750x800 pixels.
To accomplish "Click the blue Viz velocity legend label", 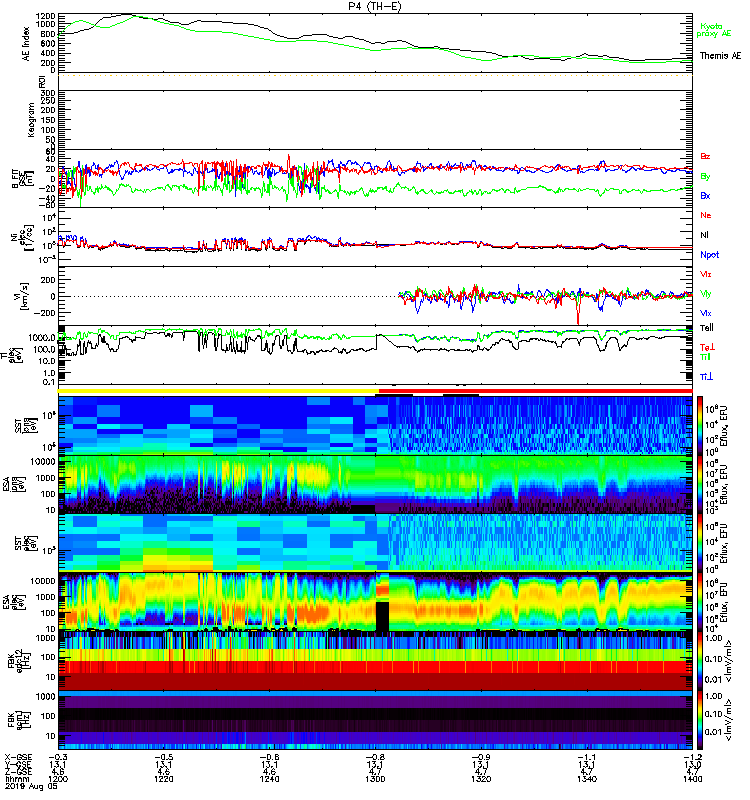I will click(x=706, y=313).
